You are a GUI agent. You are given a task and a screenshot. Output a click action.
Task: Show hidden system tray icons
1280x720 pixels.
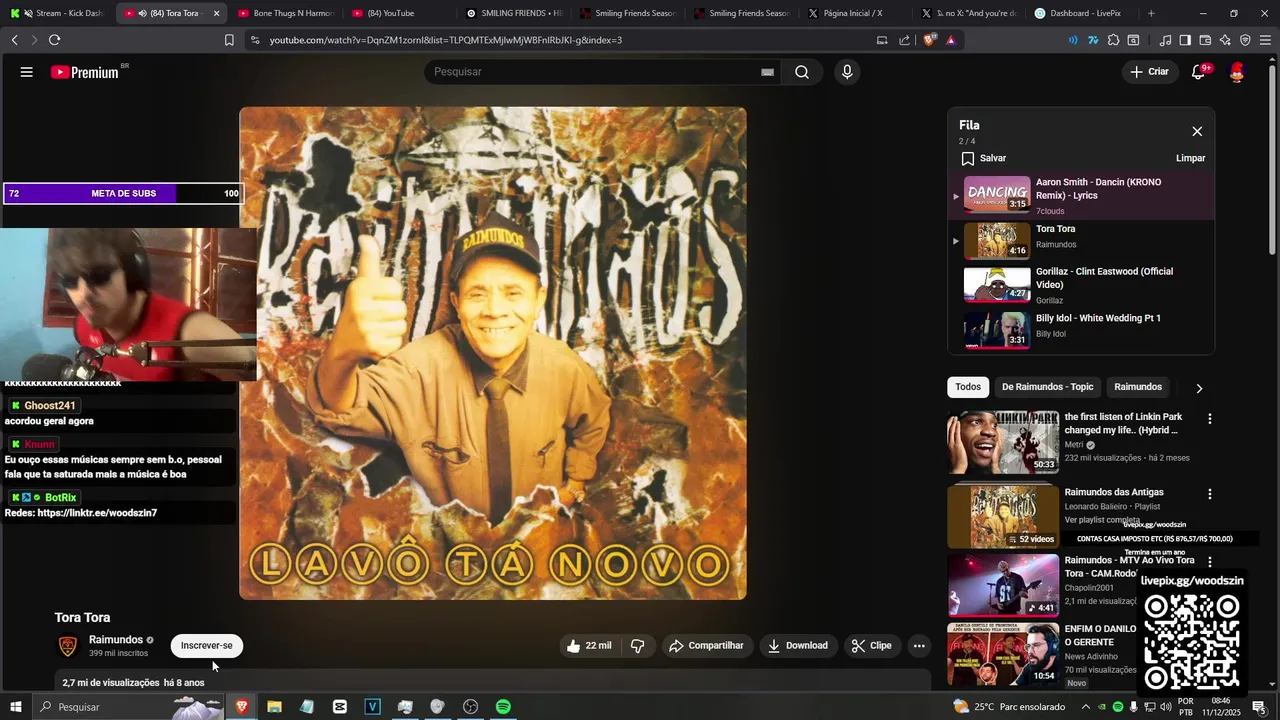(x=1086, y=707)
